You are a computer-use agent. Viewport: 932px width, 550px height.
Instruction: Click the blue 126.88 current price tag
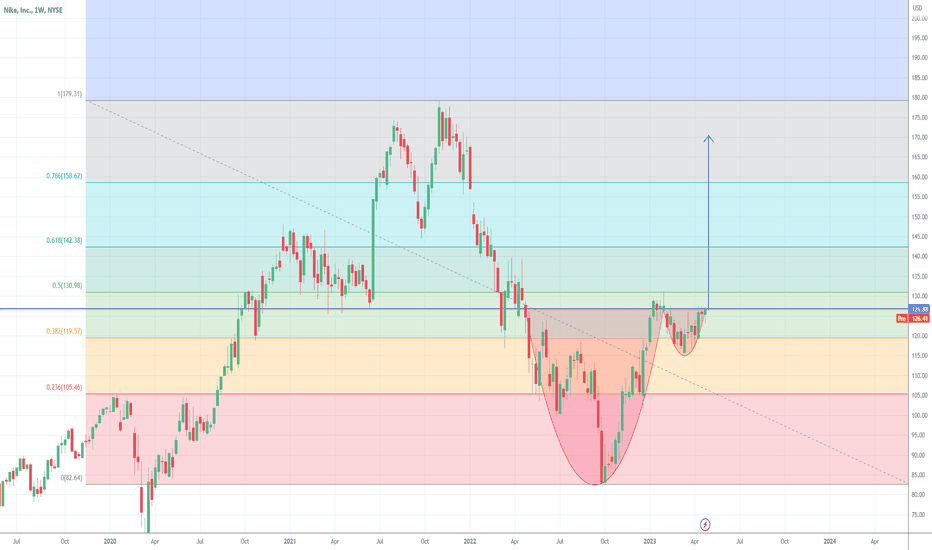pos(919,309)
